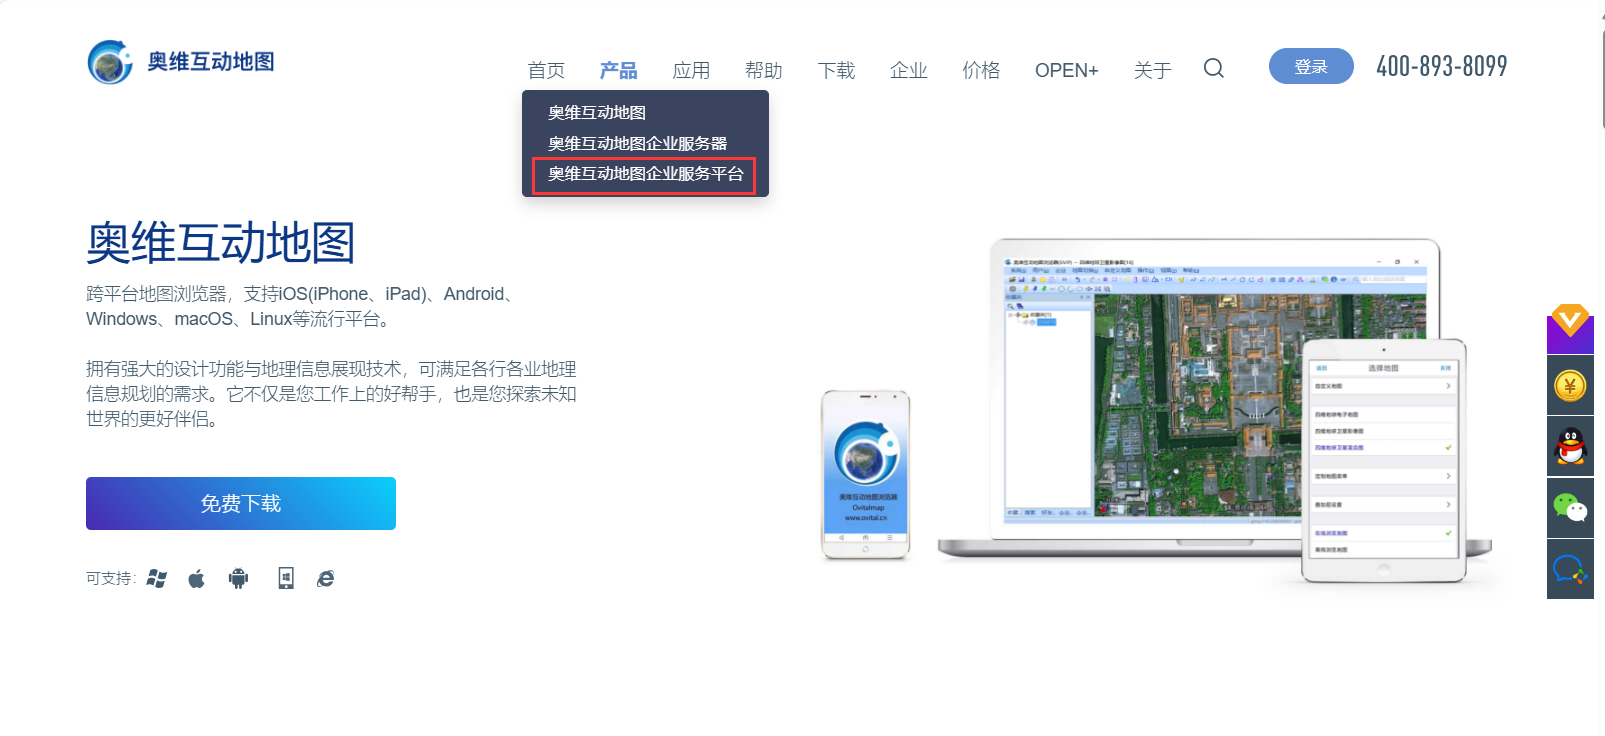Open the purple VIP badge sidebar icon
The image size is (1605, 736).
[x=1570, y=329]
